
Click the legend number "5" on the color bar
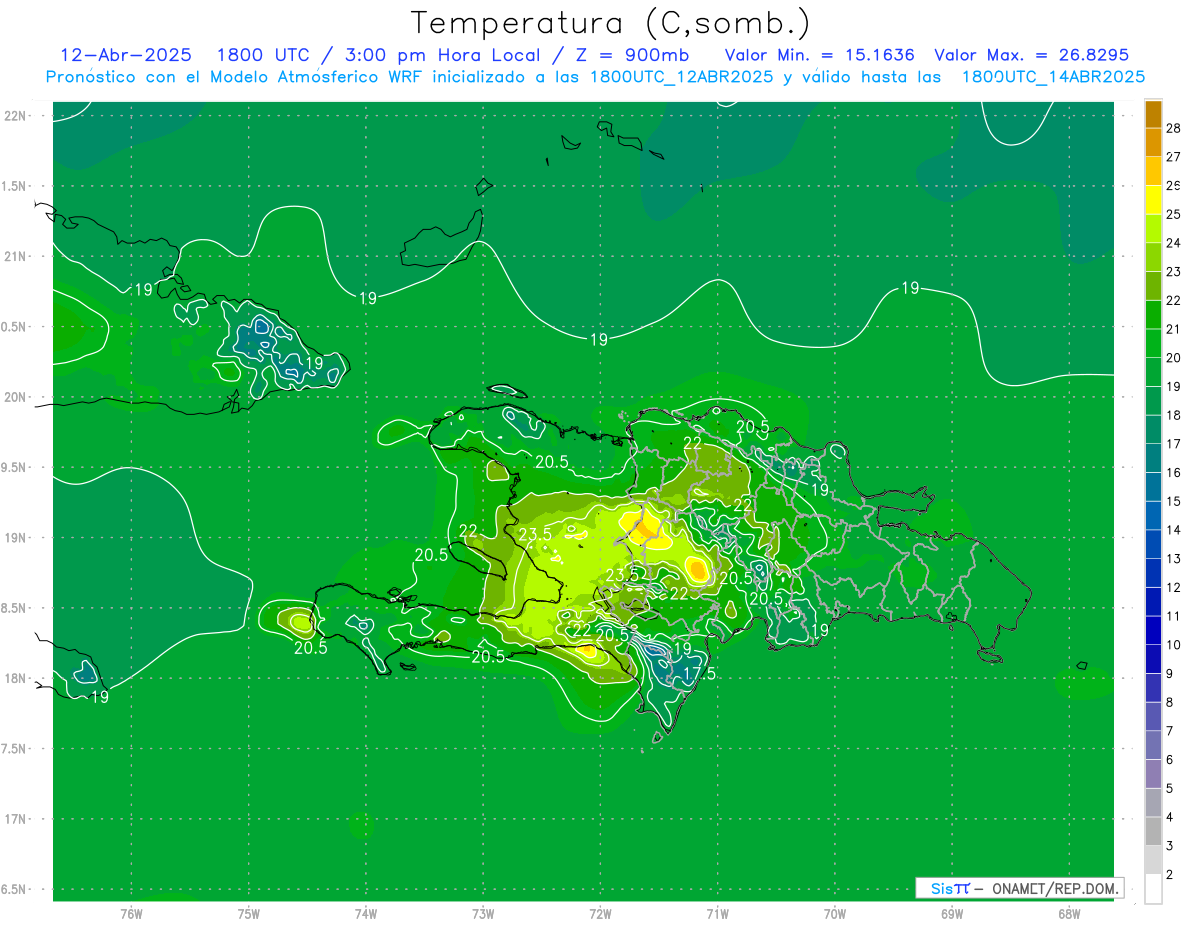point(1171,789)
